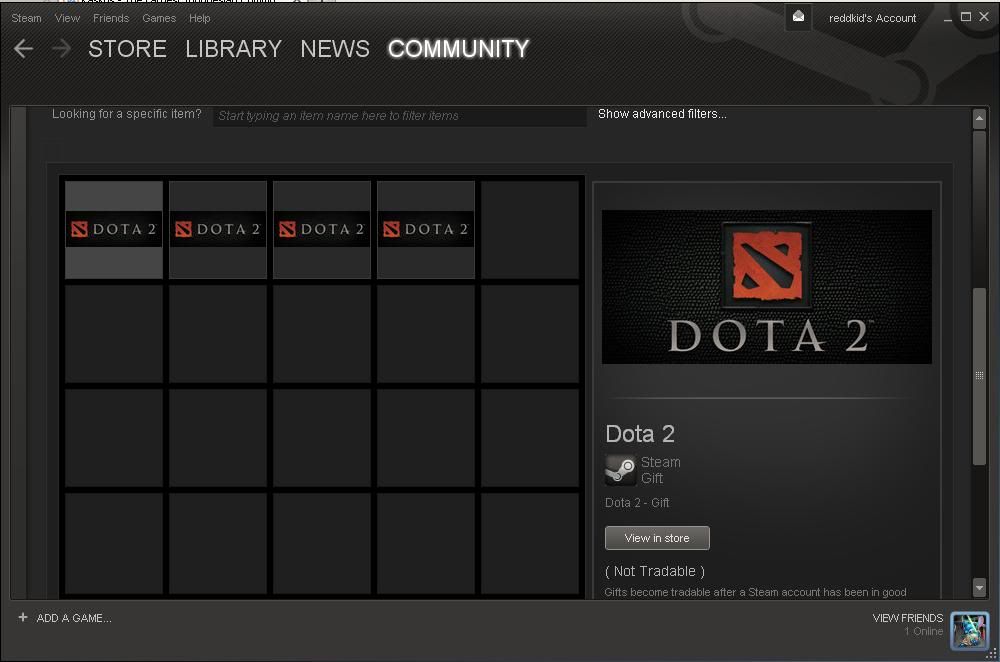Show advanced filters
This screenshot has height=662, width=1000.
click(662, 114)
